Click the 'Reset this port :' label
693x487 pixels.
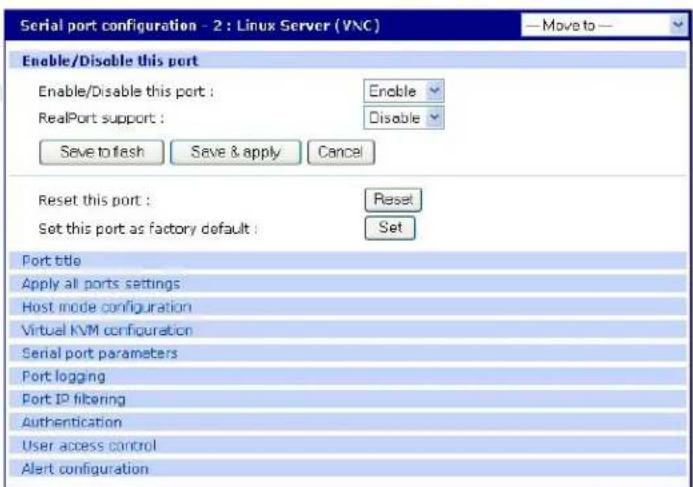[x=94, y=201]
